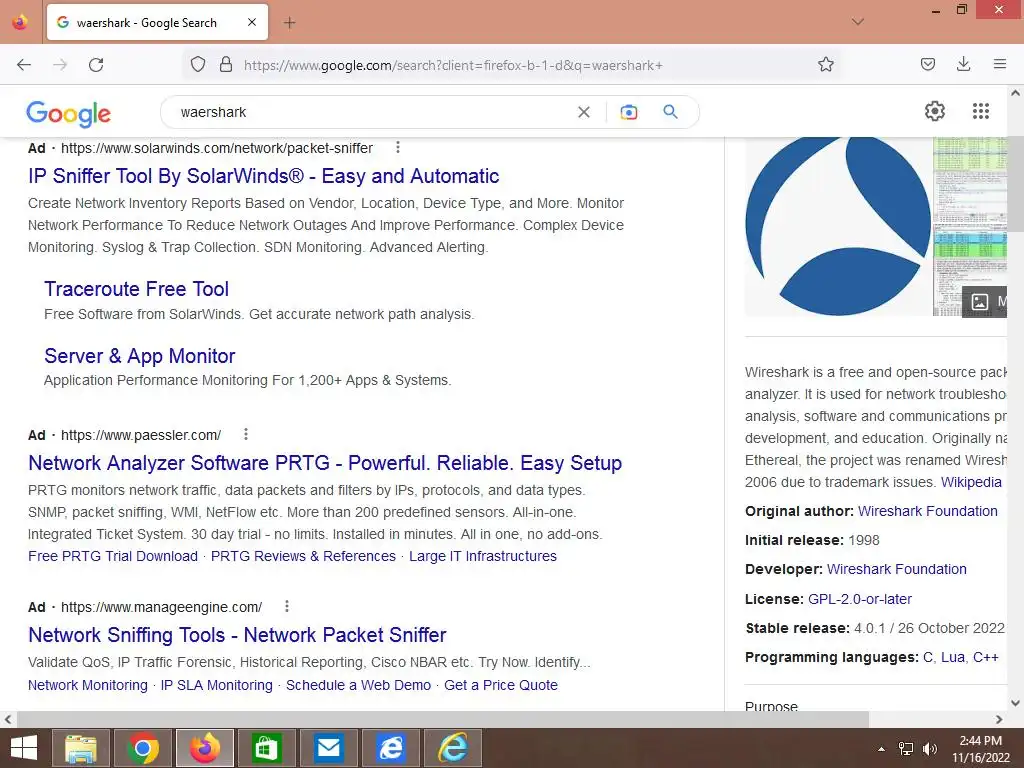The width and height of the screenshot is (1024, 768).
Task: Expand the list all tabs chevron
Action: 858,22
